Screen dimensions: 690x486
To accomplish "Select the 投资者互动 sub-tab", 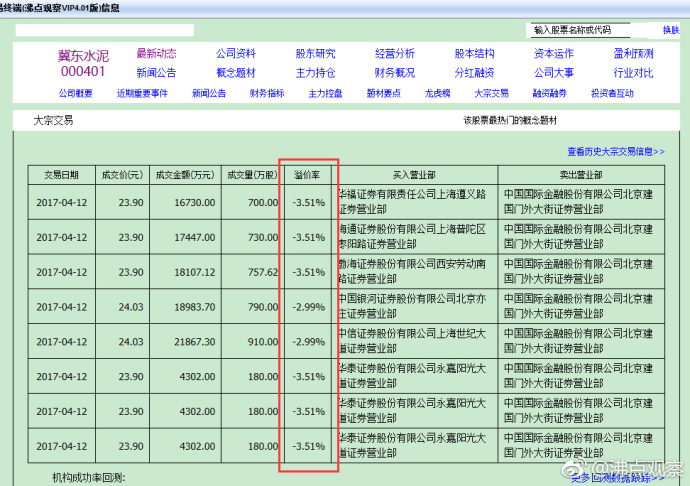I will [612, 93].
